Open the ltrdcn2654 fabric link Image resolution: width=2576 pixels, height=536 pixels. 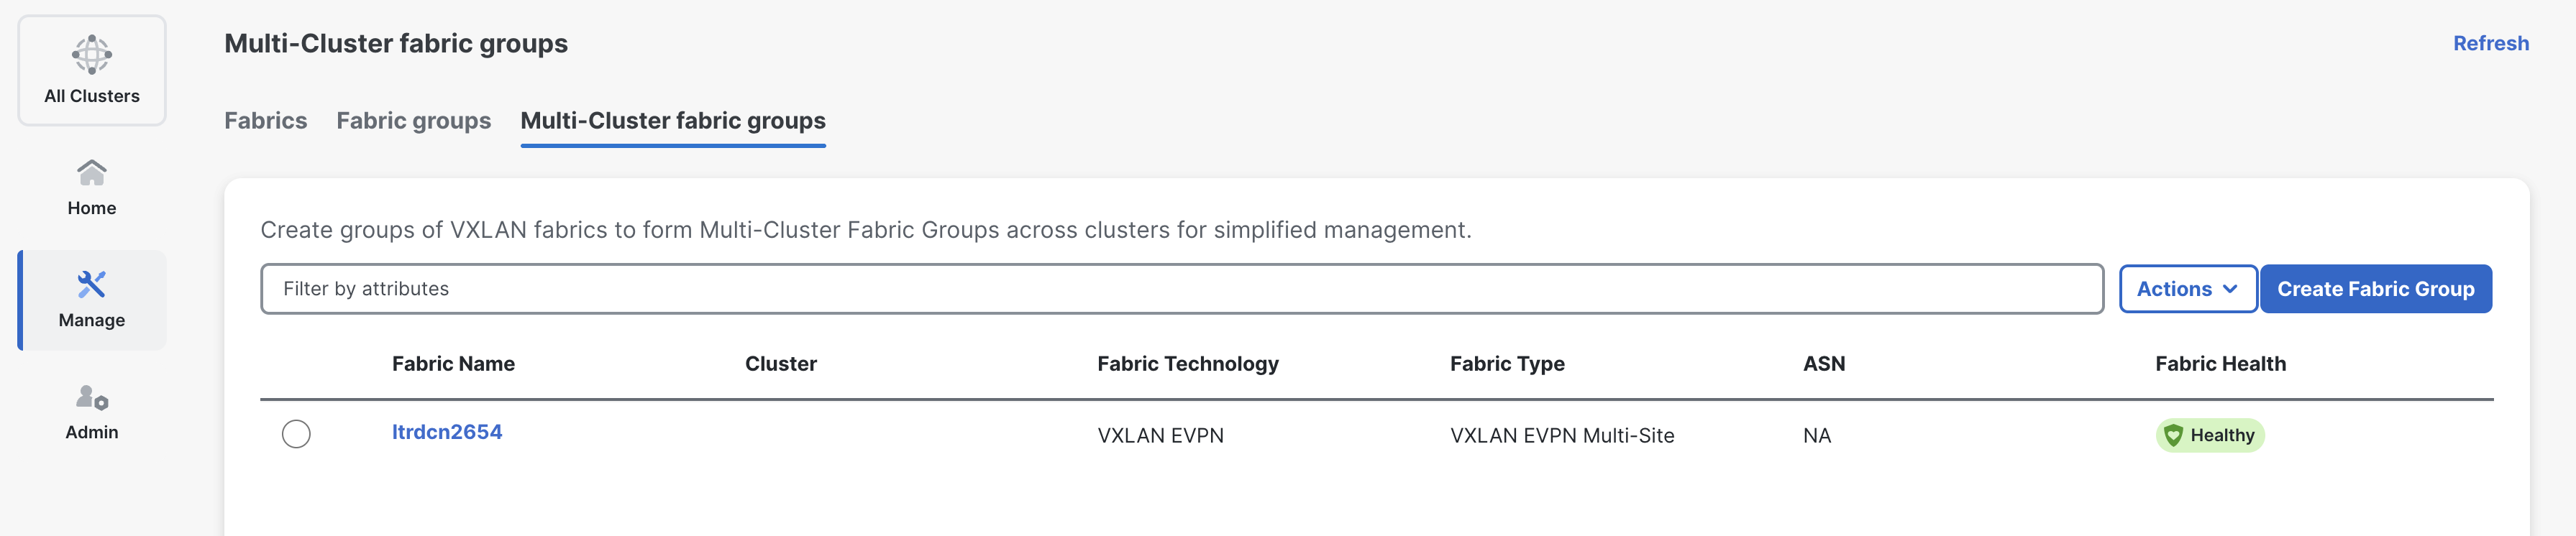point(447,432)
